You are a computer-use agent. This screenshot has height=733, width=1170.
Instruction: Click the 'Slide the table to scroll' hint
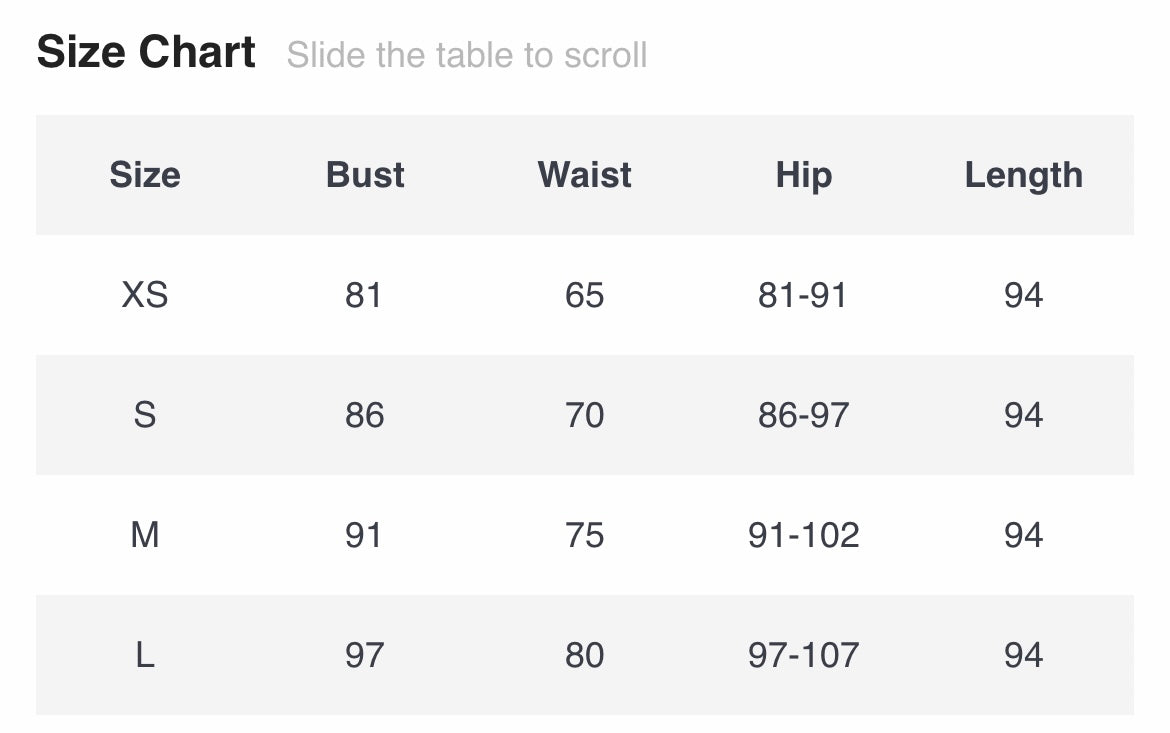[466, 55]
